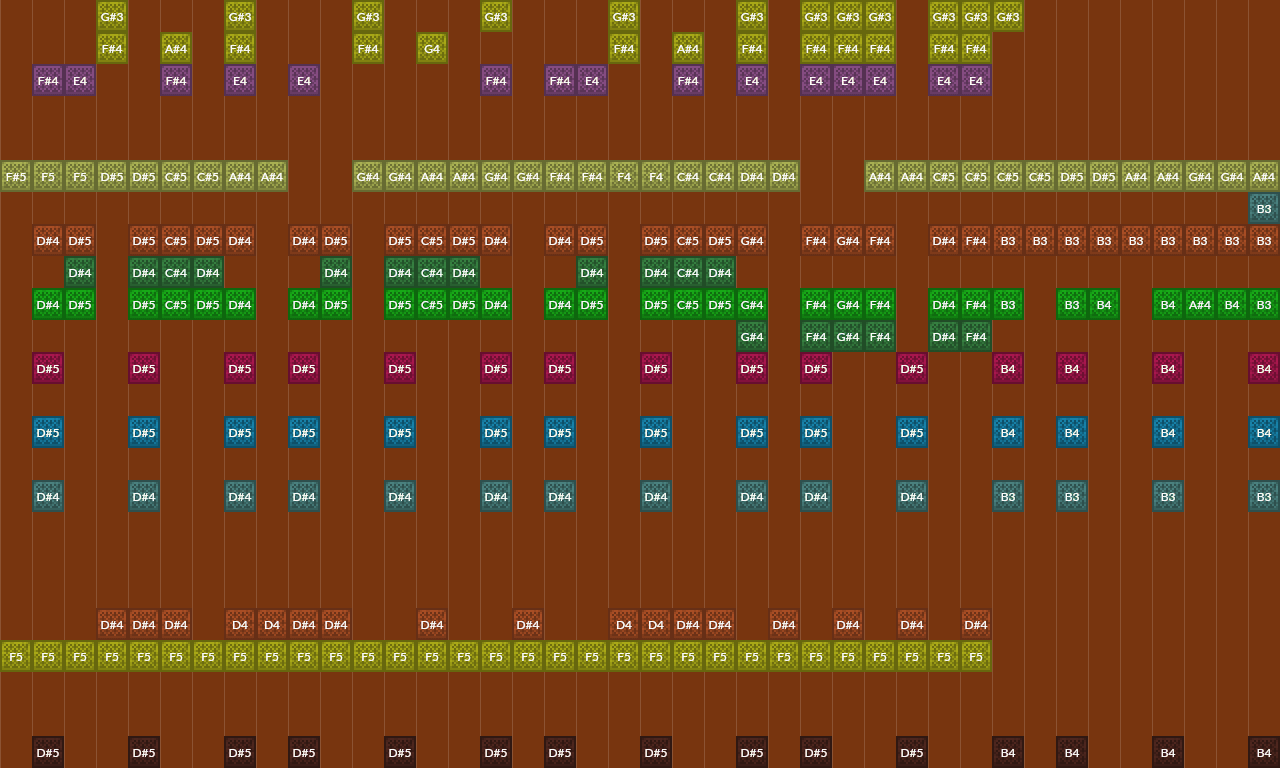
Task: Select the first F4 block in the light olive row
Action: (624, 177)
